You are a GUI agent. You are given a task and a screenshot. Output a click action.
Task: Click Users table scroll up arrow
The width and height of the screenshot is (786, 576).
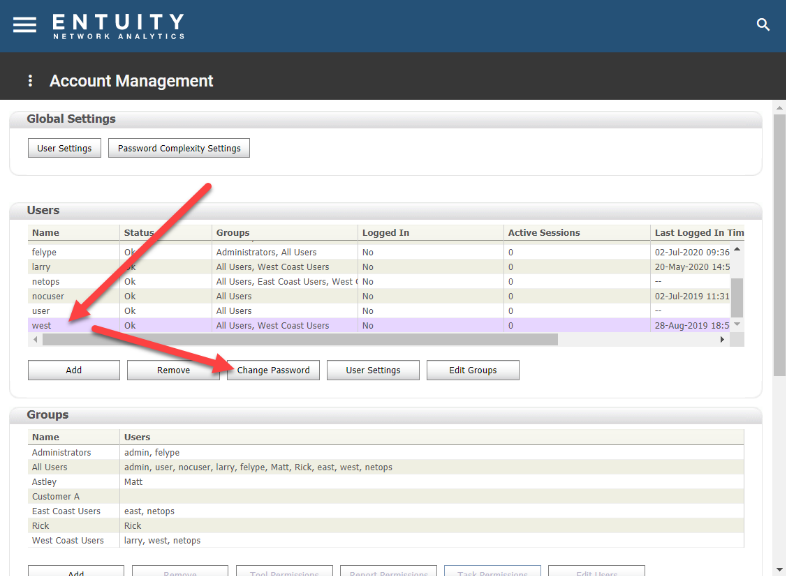coord(737,249)
